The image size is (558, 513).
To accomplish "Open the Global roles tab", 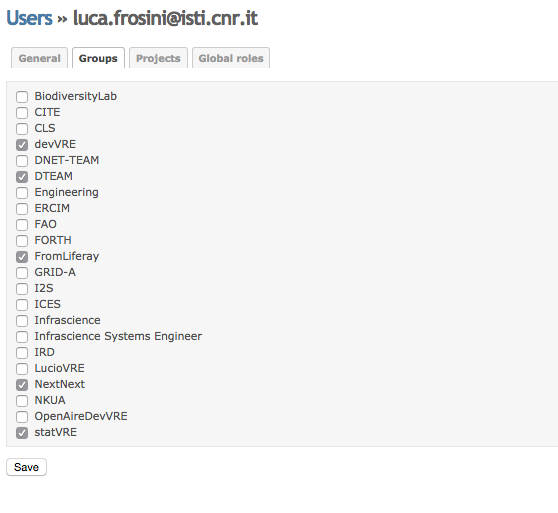I will (231, 58).
